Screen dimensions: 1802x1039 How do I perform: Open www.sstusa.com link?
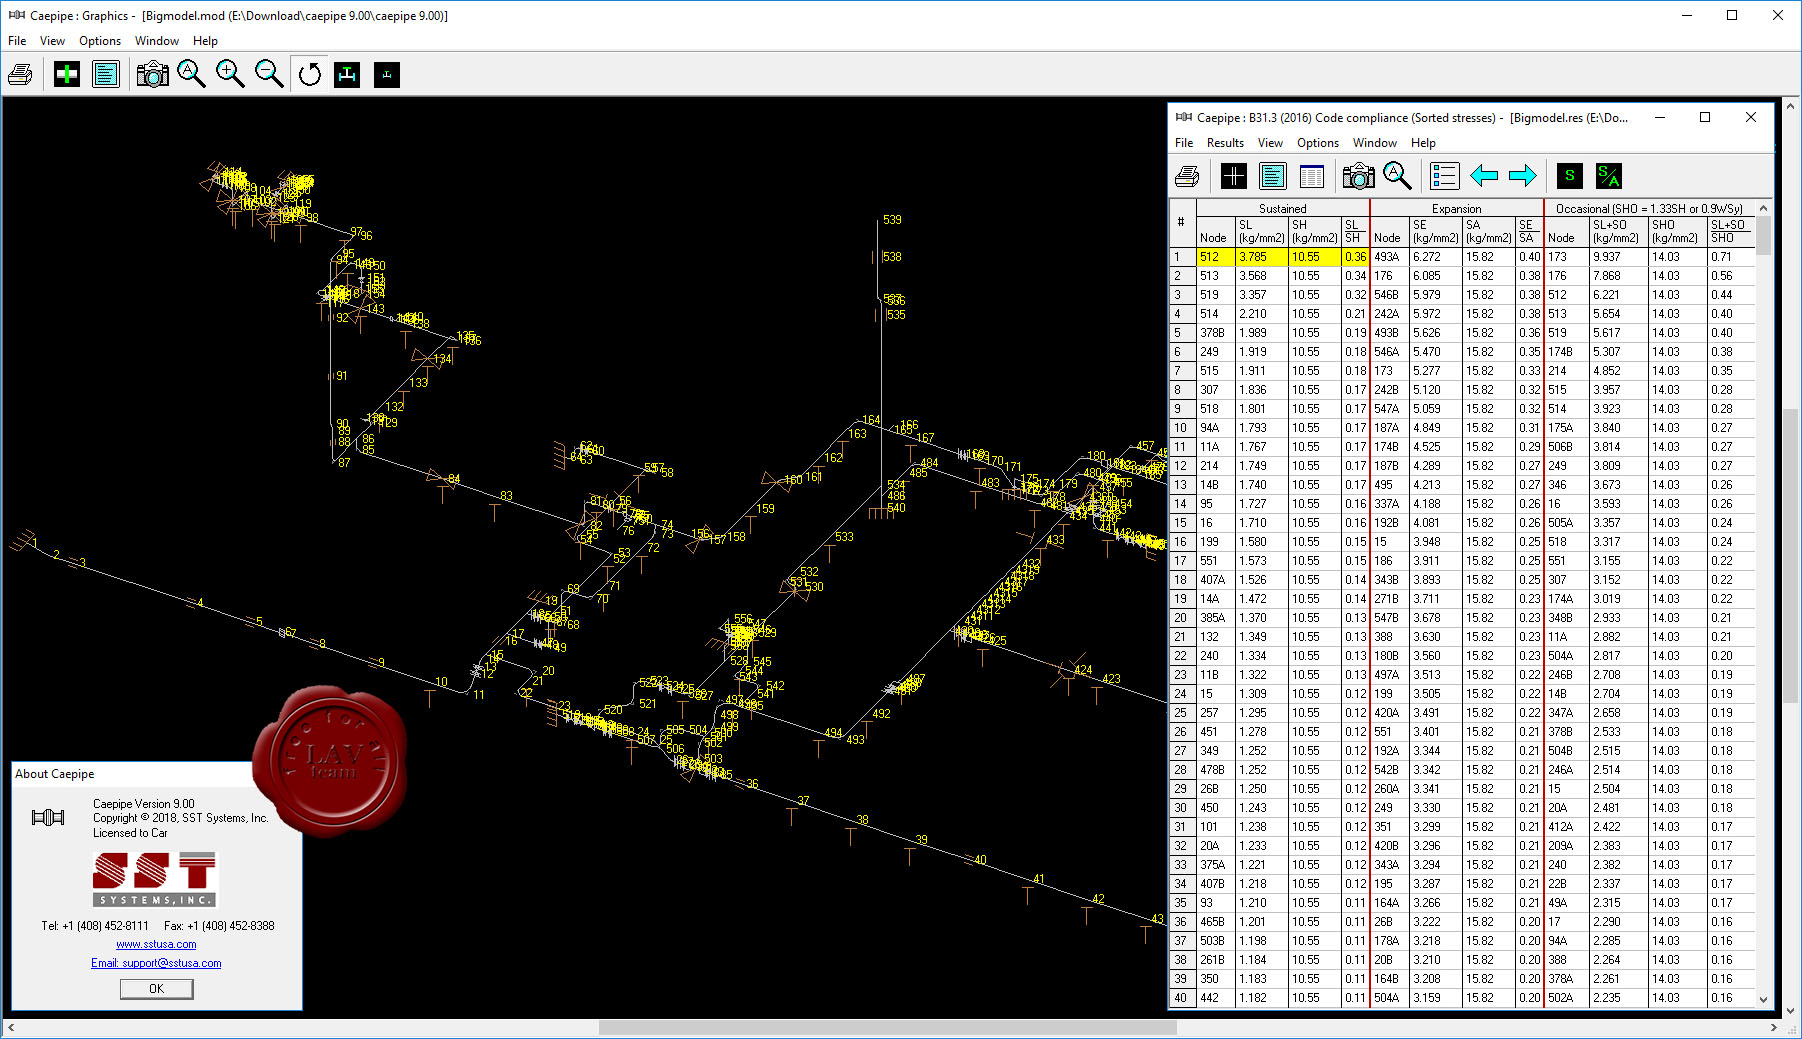coord(156,944)
